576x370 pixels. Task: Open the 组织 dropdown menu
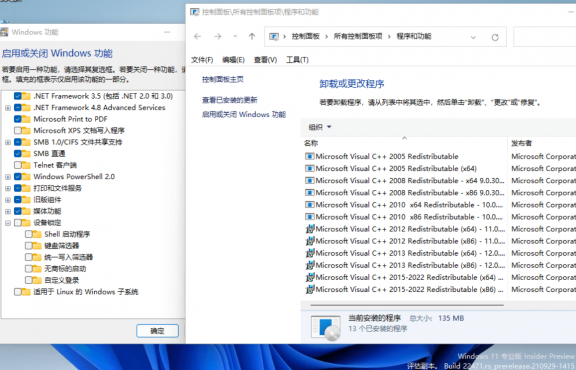coord(320,127)
